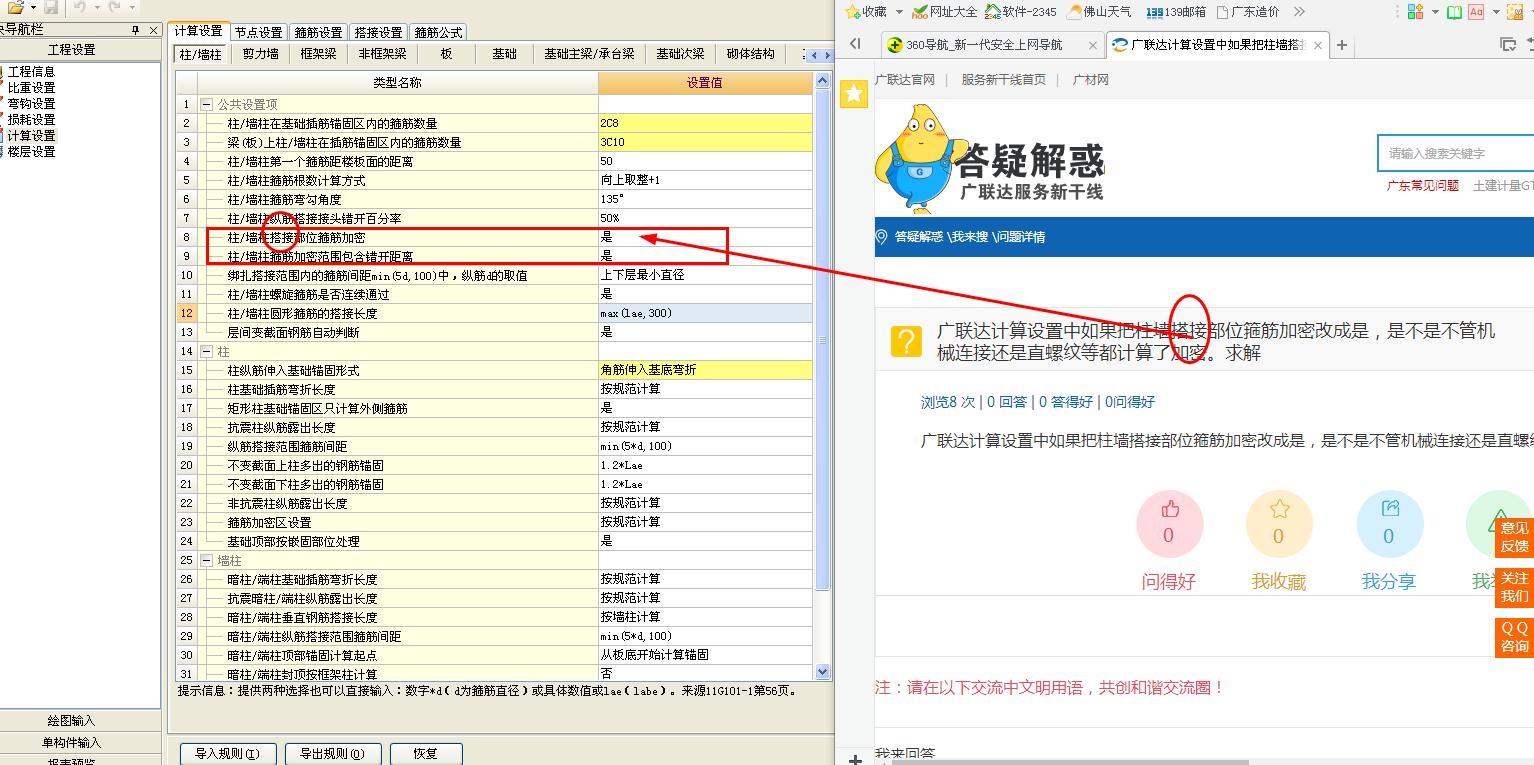Open the browser 收藏 favorites star

(853, 12)
